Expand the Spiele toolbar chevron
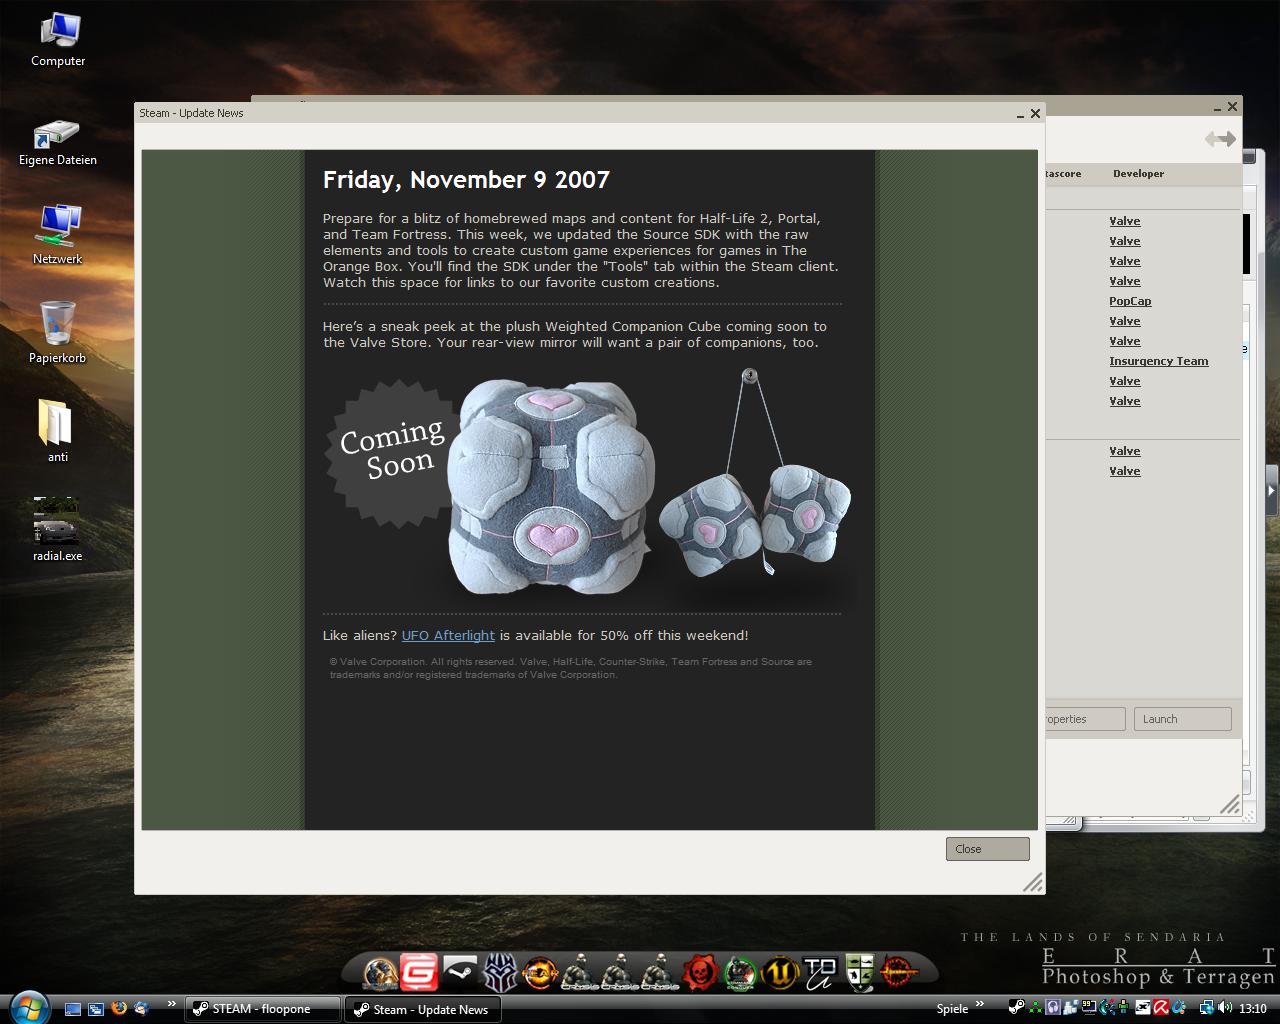The height and width of the screenshot is (1024, 1280). (979, 1004)
